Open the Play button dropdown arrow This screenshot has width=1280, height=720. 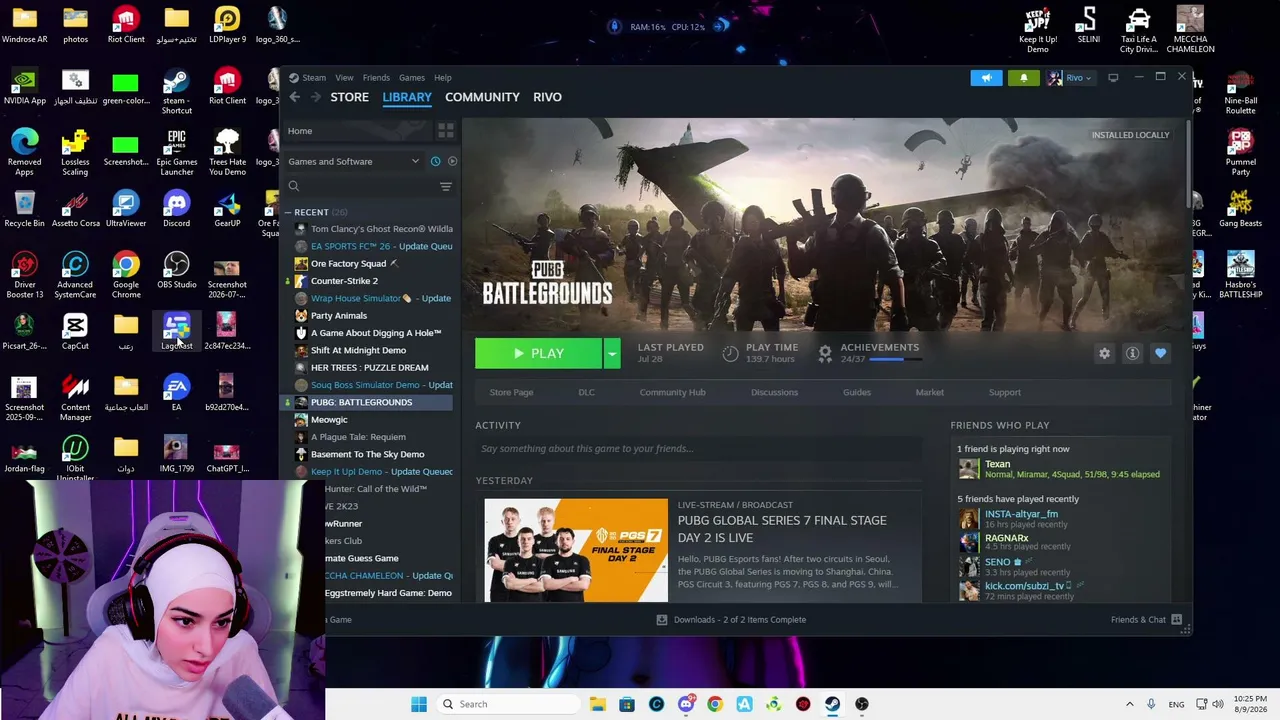pyautogui.click(x=611, y=353)
